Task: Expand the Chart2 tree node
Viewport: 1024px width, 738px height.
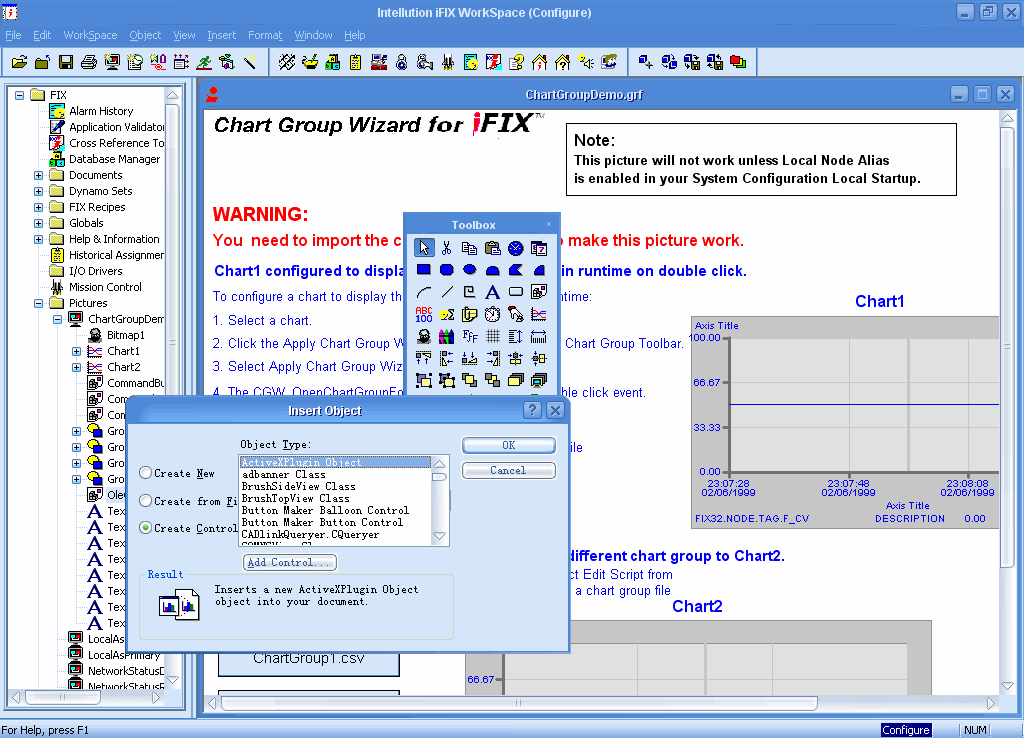Action: pyautogui.click(x=76, y=367)
